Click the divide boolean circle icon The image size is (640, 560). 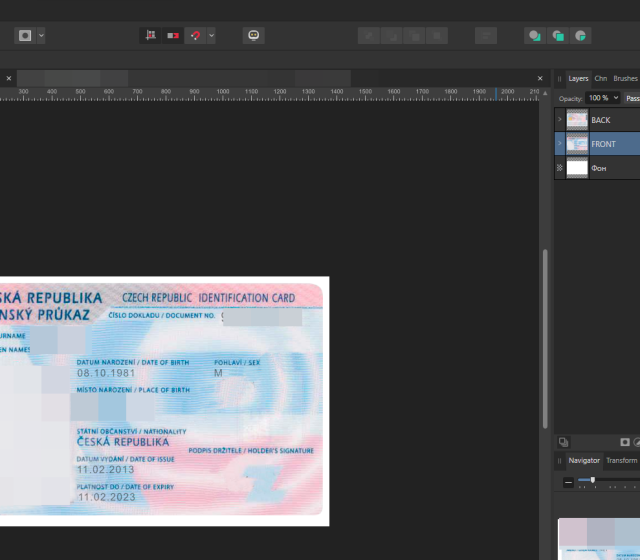580,35
